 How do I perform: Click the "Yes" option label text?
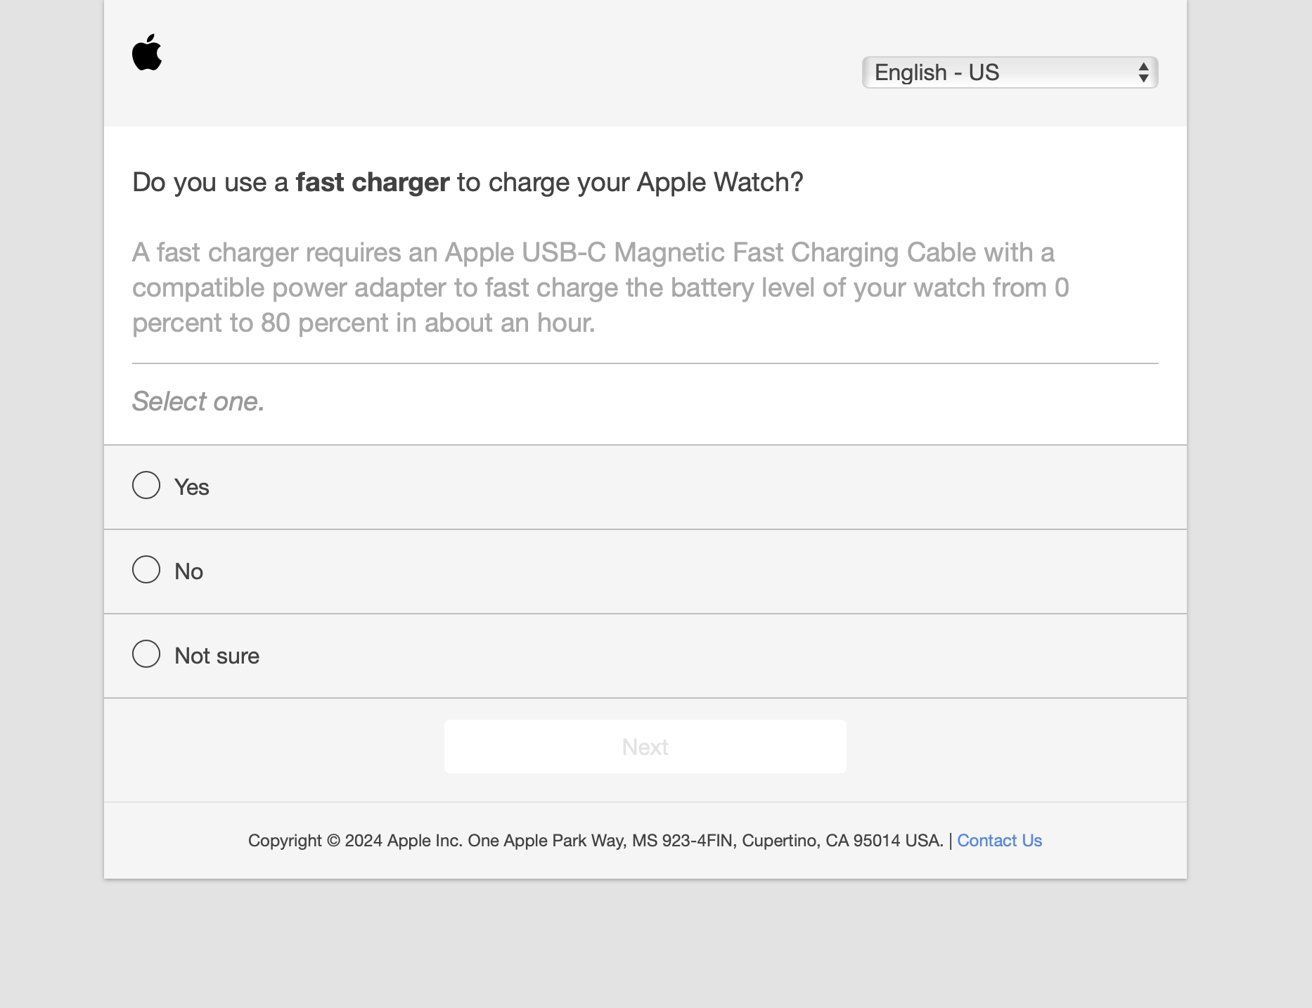192,488
